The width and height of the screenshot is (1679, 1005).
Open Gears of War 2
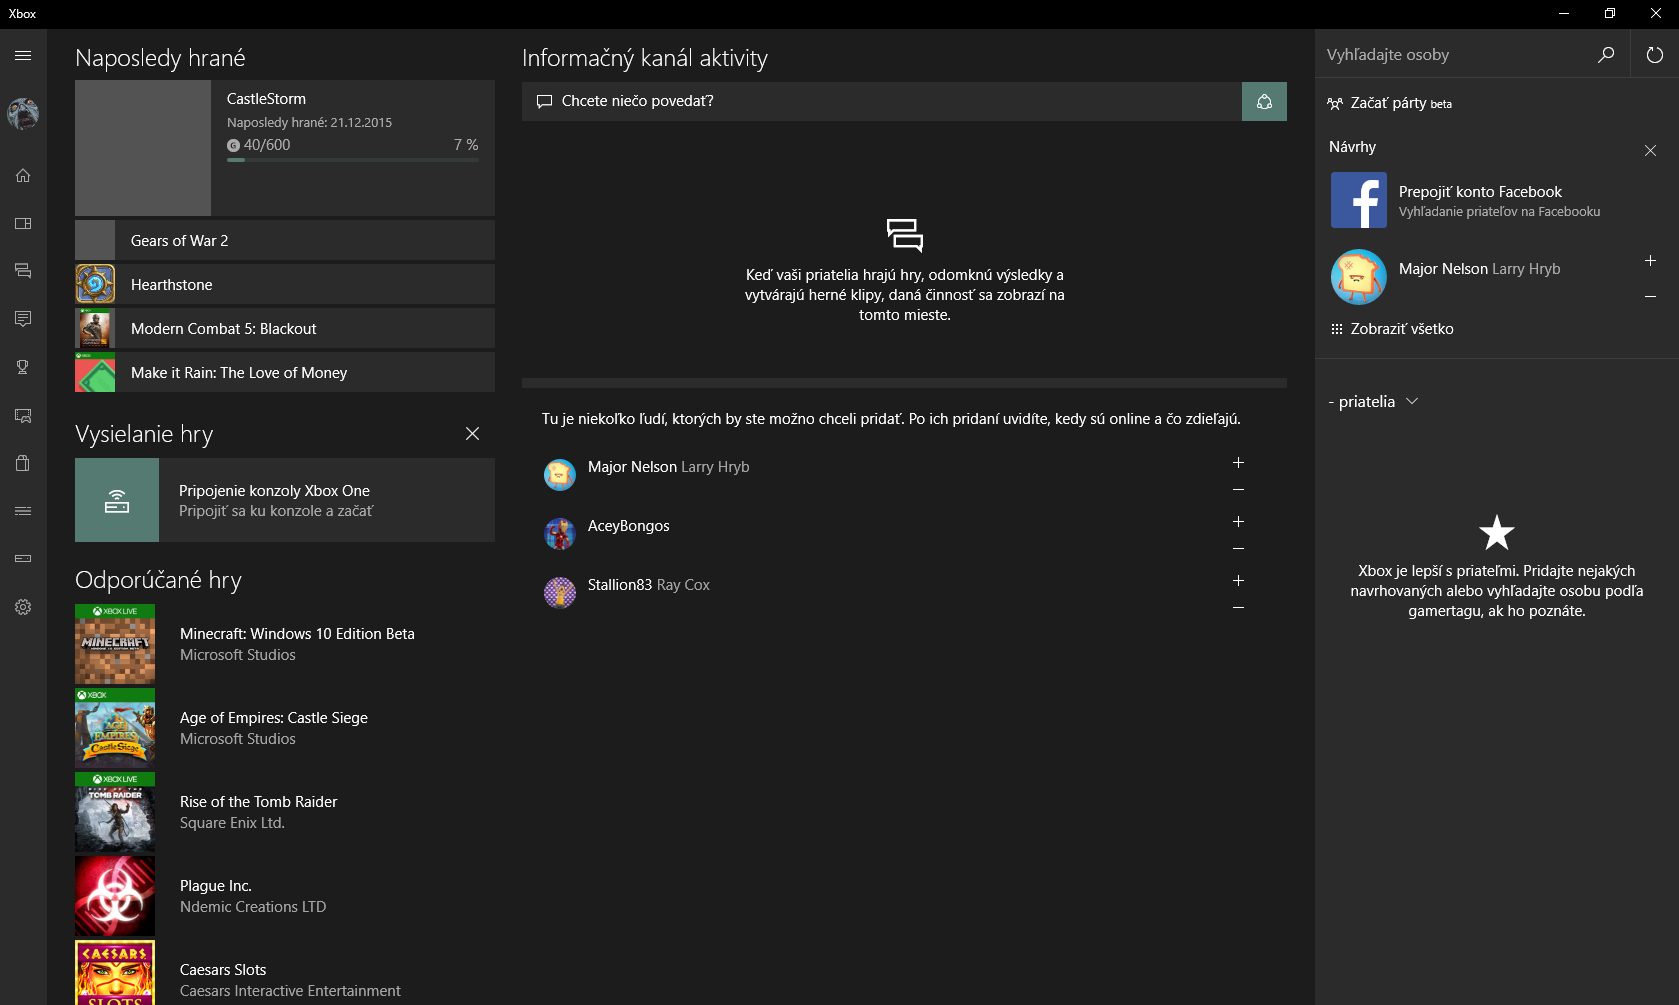285,240
